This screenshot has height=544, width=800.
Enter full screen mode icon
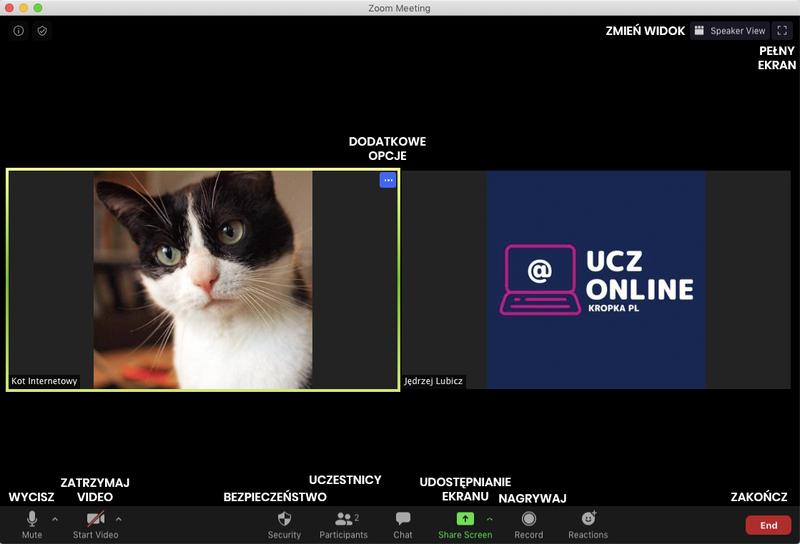click(782, 31)
